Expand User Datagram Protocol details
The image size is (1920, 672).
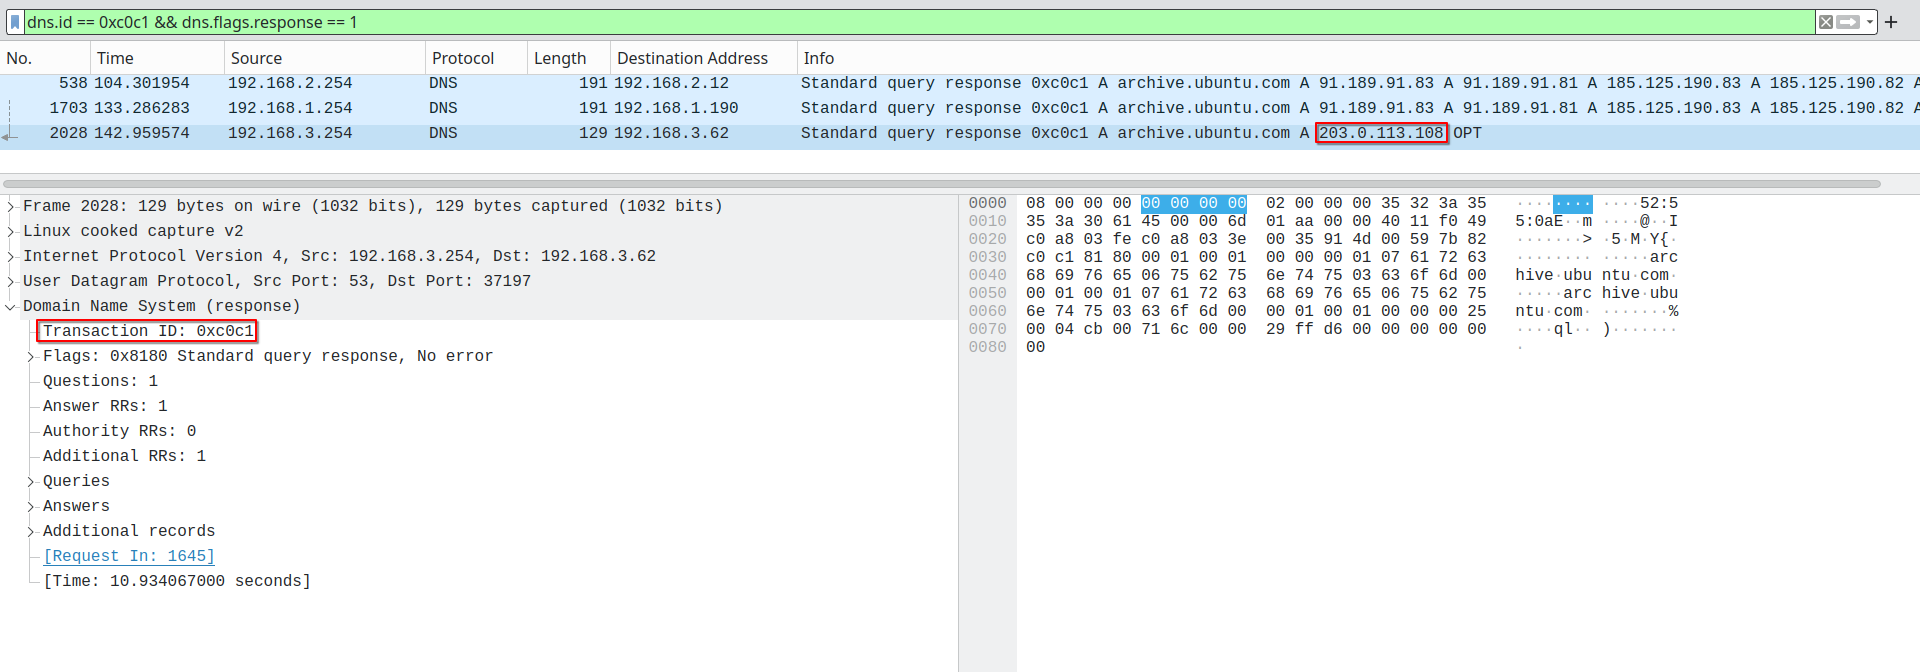pos(11,281)
